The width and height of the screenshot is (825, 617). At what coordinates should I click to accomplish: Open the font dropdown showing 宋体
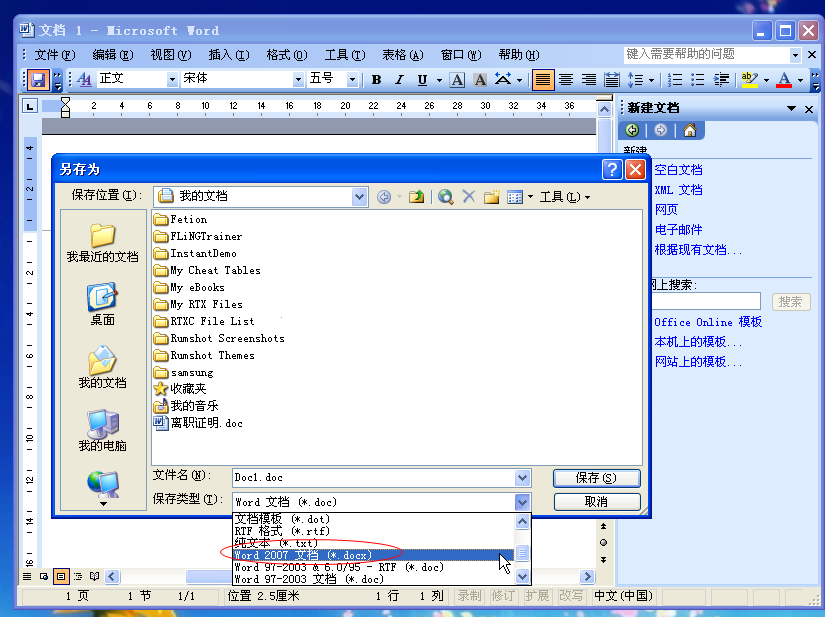(298, 80)
